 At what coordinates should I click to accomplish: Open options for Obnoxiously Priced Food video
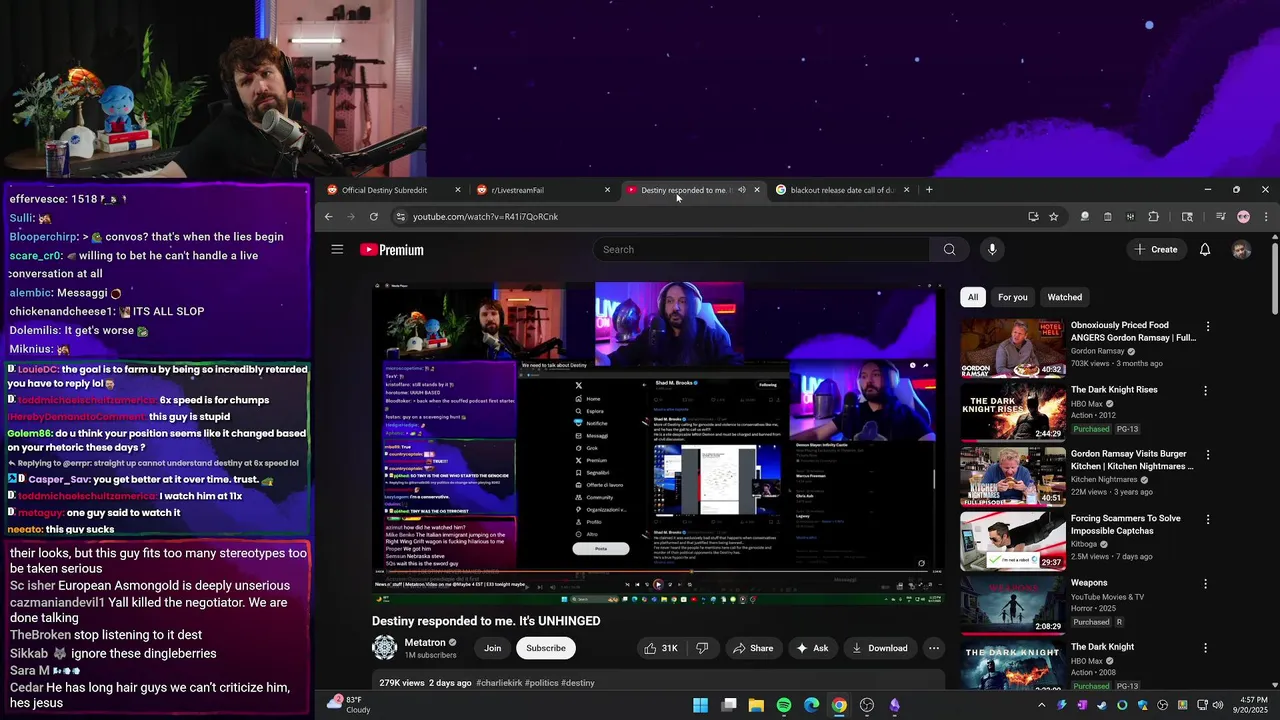(x=1207, y=326)
